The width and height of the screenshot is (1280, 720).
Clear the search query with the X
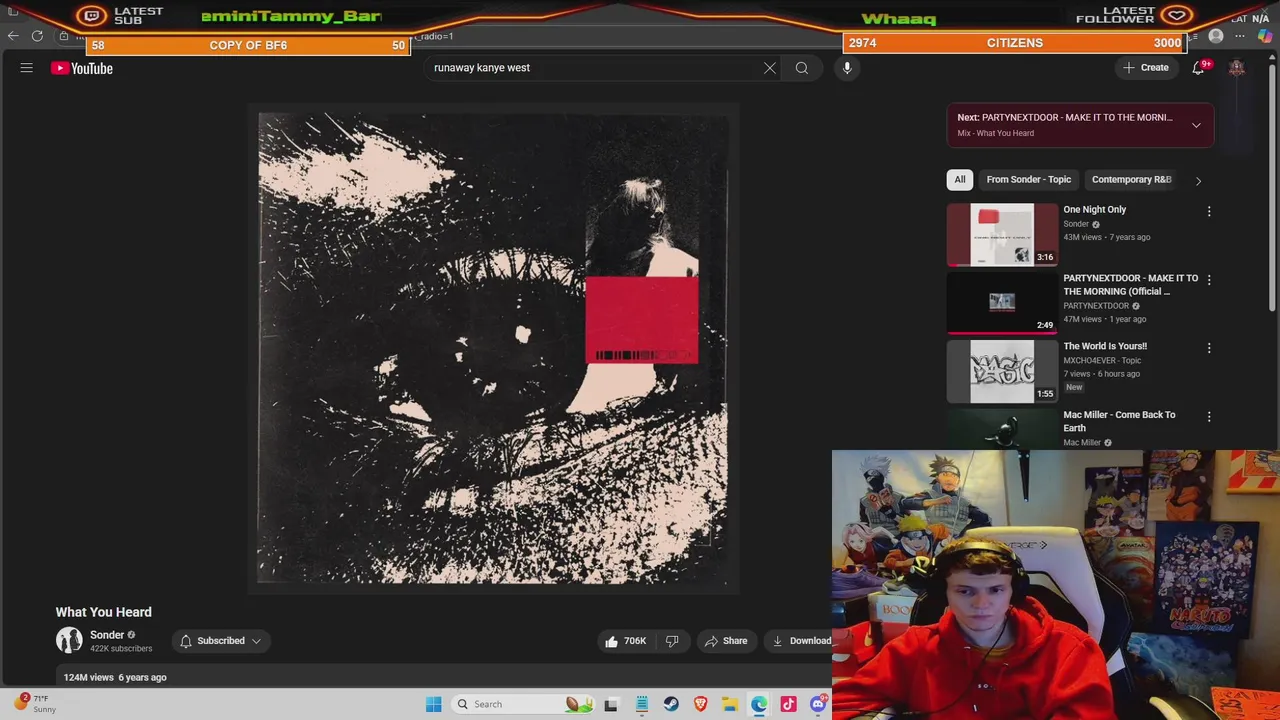pos(770,68)
